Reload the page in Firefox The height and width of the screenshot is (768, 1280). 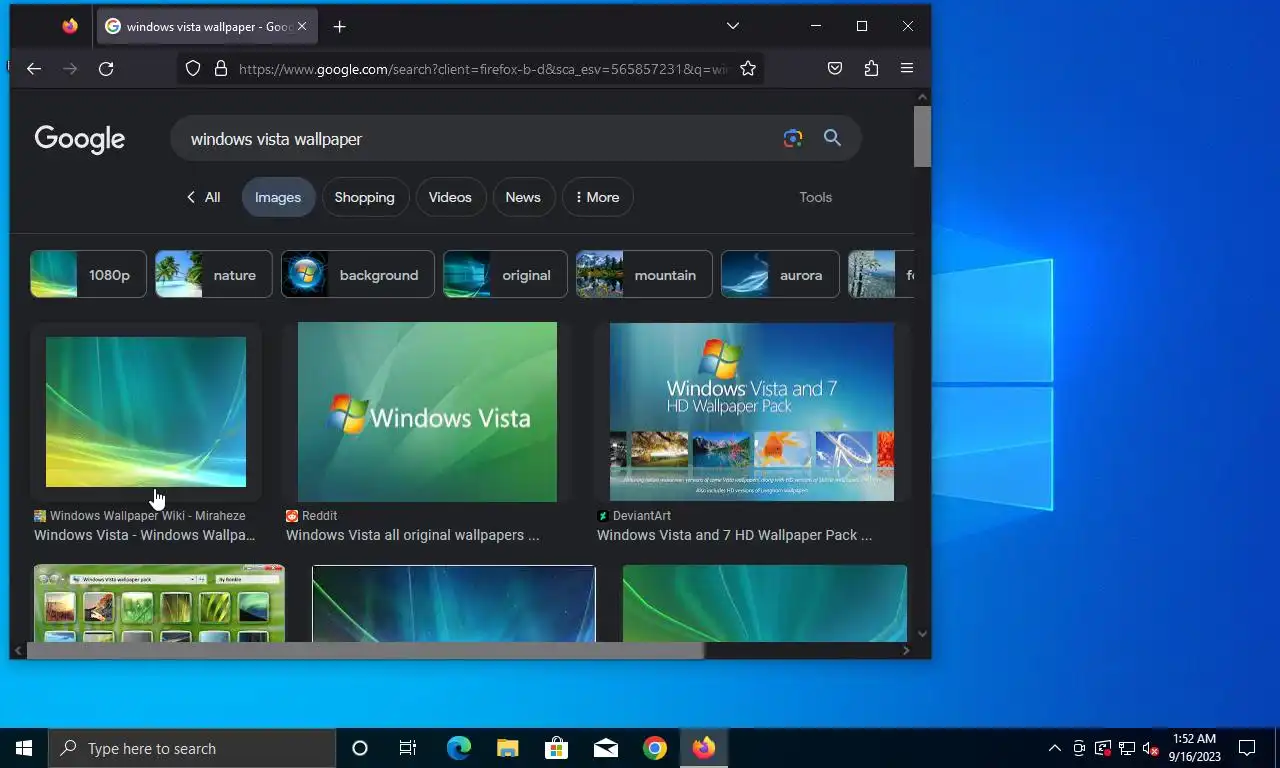click(x=106, y=69)
